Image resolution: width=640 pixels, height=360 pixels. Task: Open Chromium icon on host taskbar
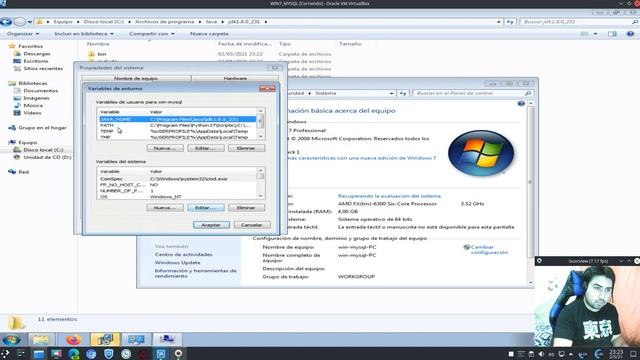(91, 354)
